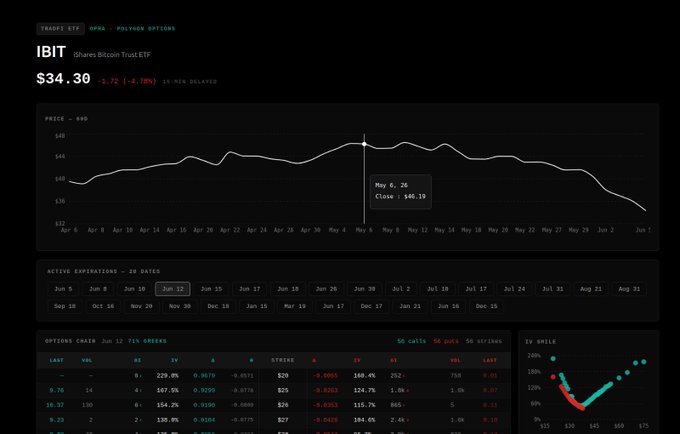The image size is (680, 434).
Task: Click the 56 calls count
Action: [x=412, y=341]
